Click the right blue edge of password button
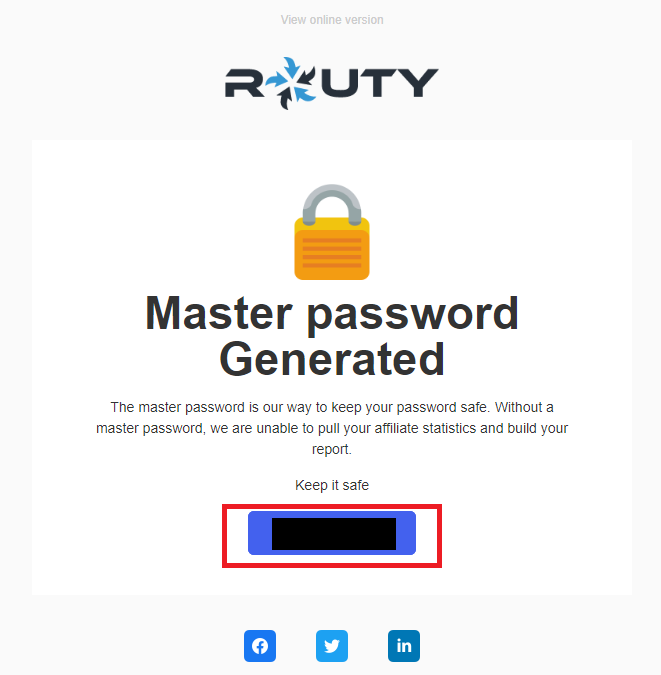 406,533
